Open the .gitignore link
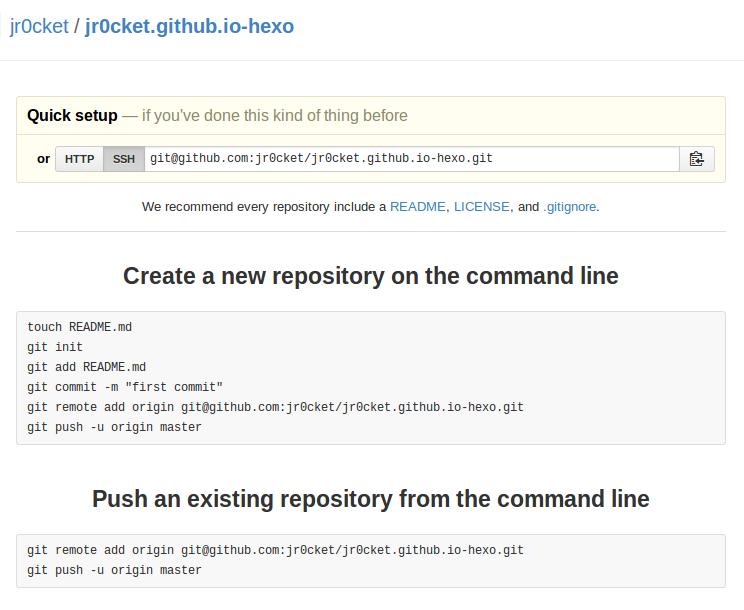This screenshot has height=610, width=744. coord(569,207)
